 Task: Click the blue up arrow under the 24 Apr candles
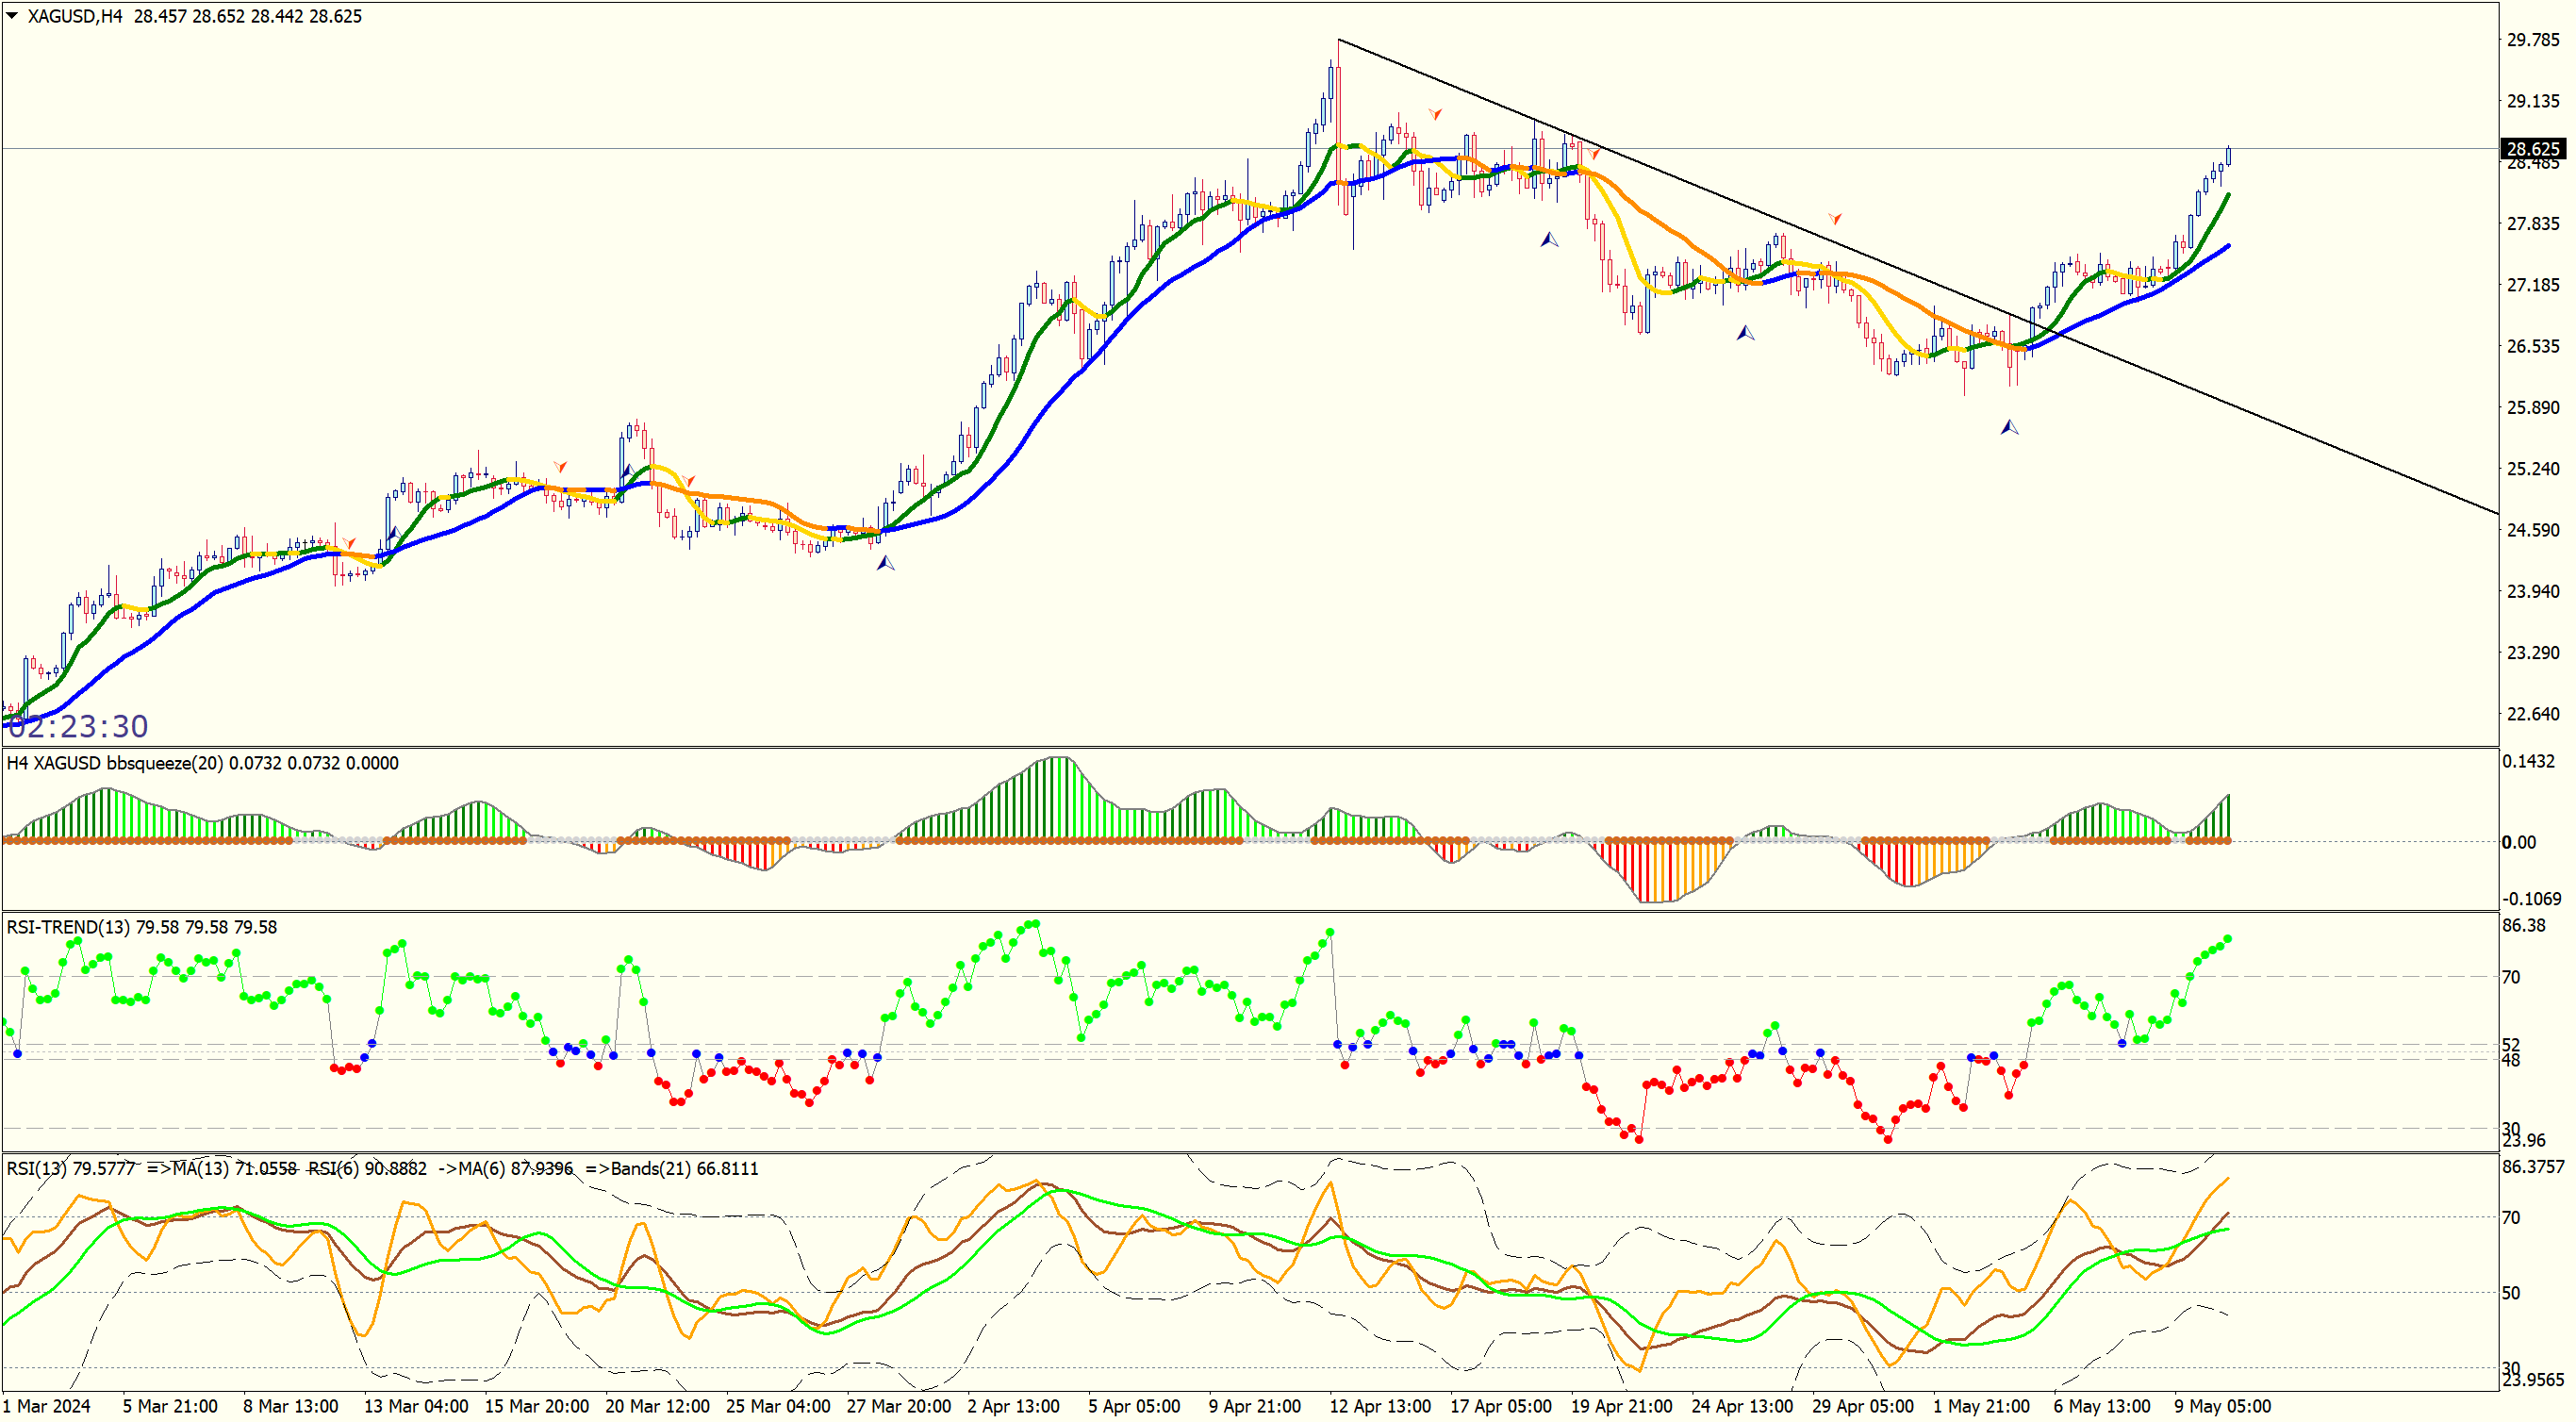(1745, 333)
